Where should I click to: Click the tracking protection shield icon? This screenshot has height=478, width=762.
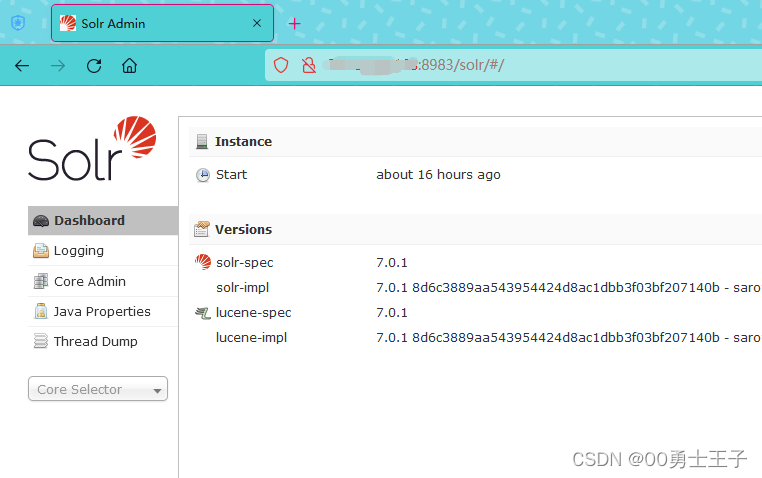coord(281,65)
